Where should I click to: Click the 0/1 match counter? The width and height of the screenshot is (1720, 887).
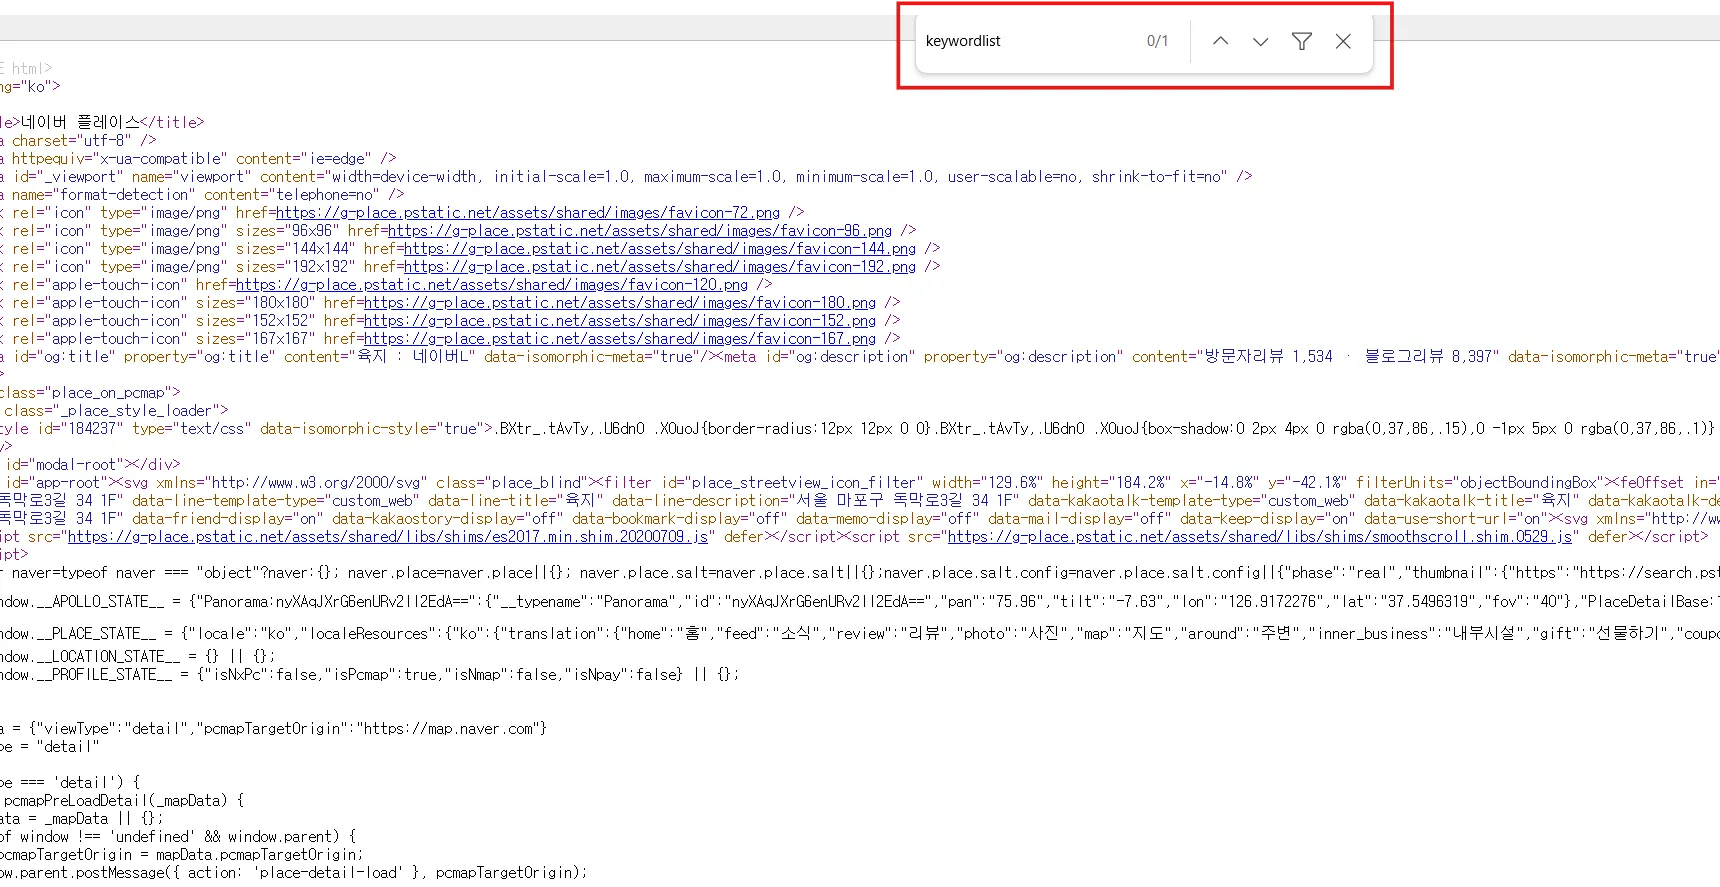pos(1157,41)
